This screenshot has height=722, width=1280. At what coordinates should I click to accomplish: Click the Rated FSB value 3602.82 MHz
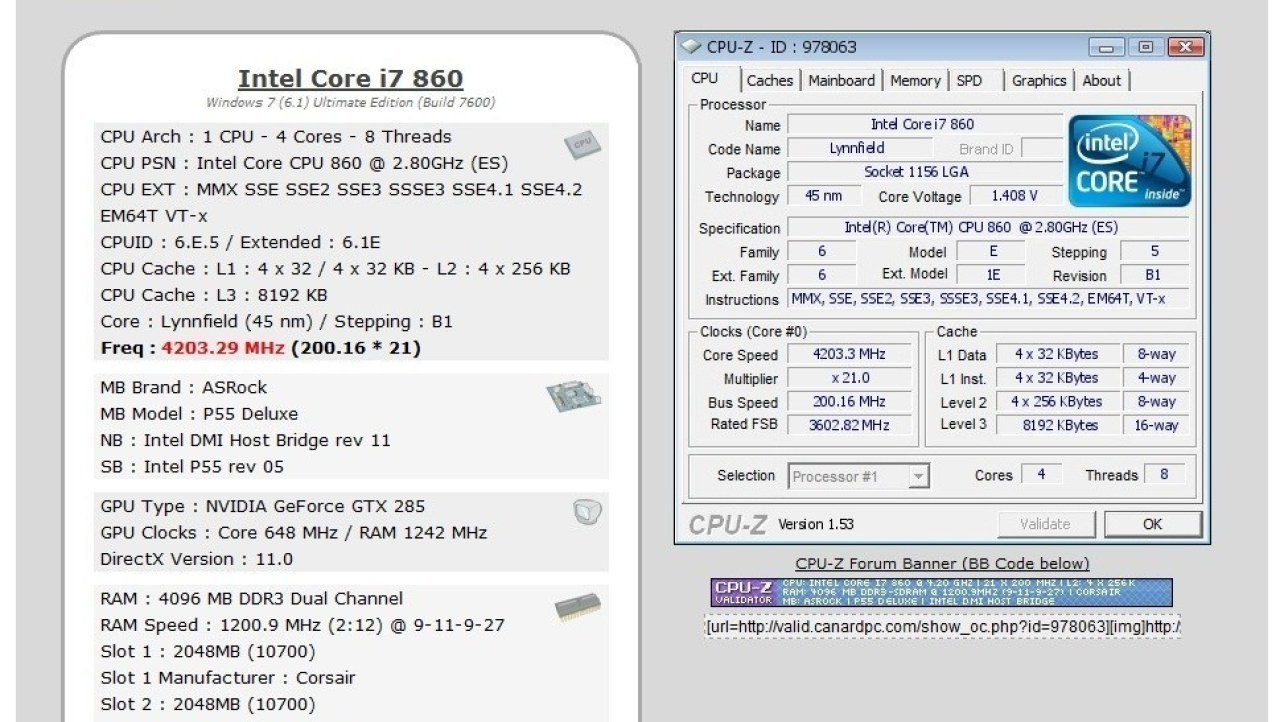pos(850,425)
